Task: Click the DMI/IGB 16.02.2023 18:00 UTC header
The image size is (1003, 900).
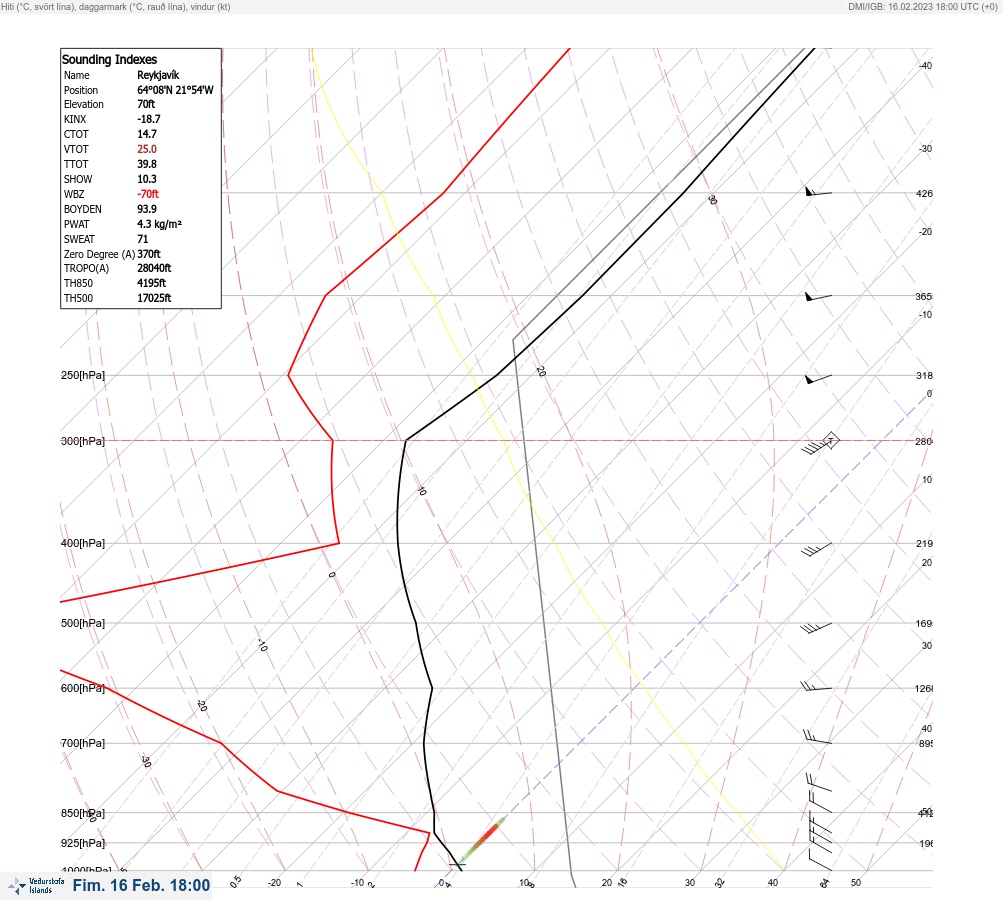Action: tap(923, 6)
